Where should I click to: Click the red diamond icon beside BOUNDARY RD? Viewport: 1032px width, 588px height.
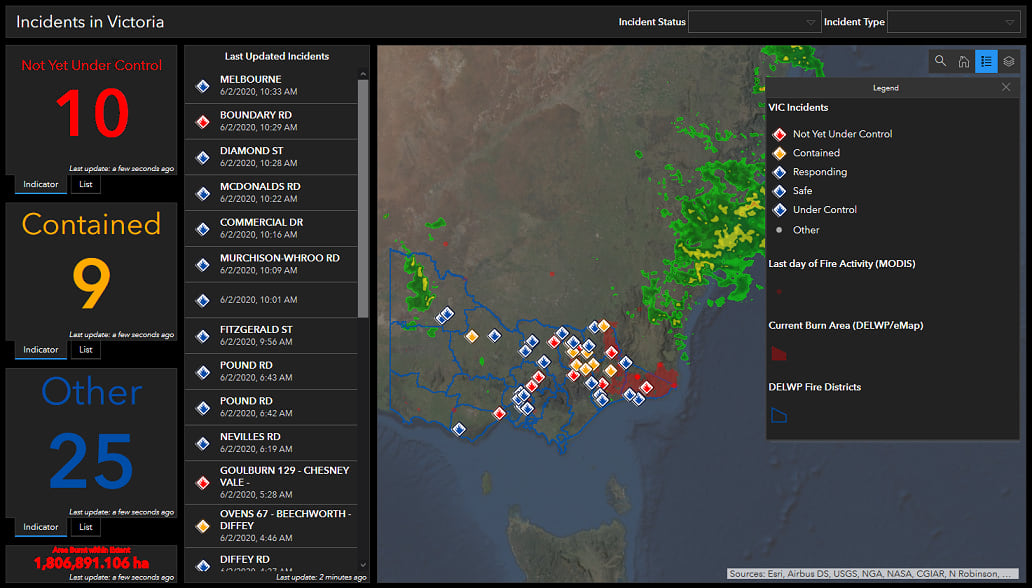(x=203, y=121)
